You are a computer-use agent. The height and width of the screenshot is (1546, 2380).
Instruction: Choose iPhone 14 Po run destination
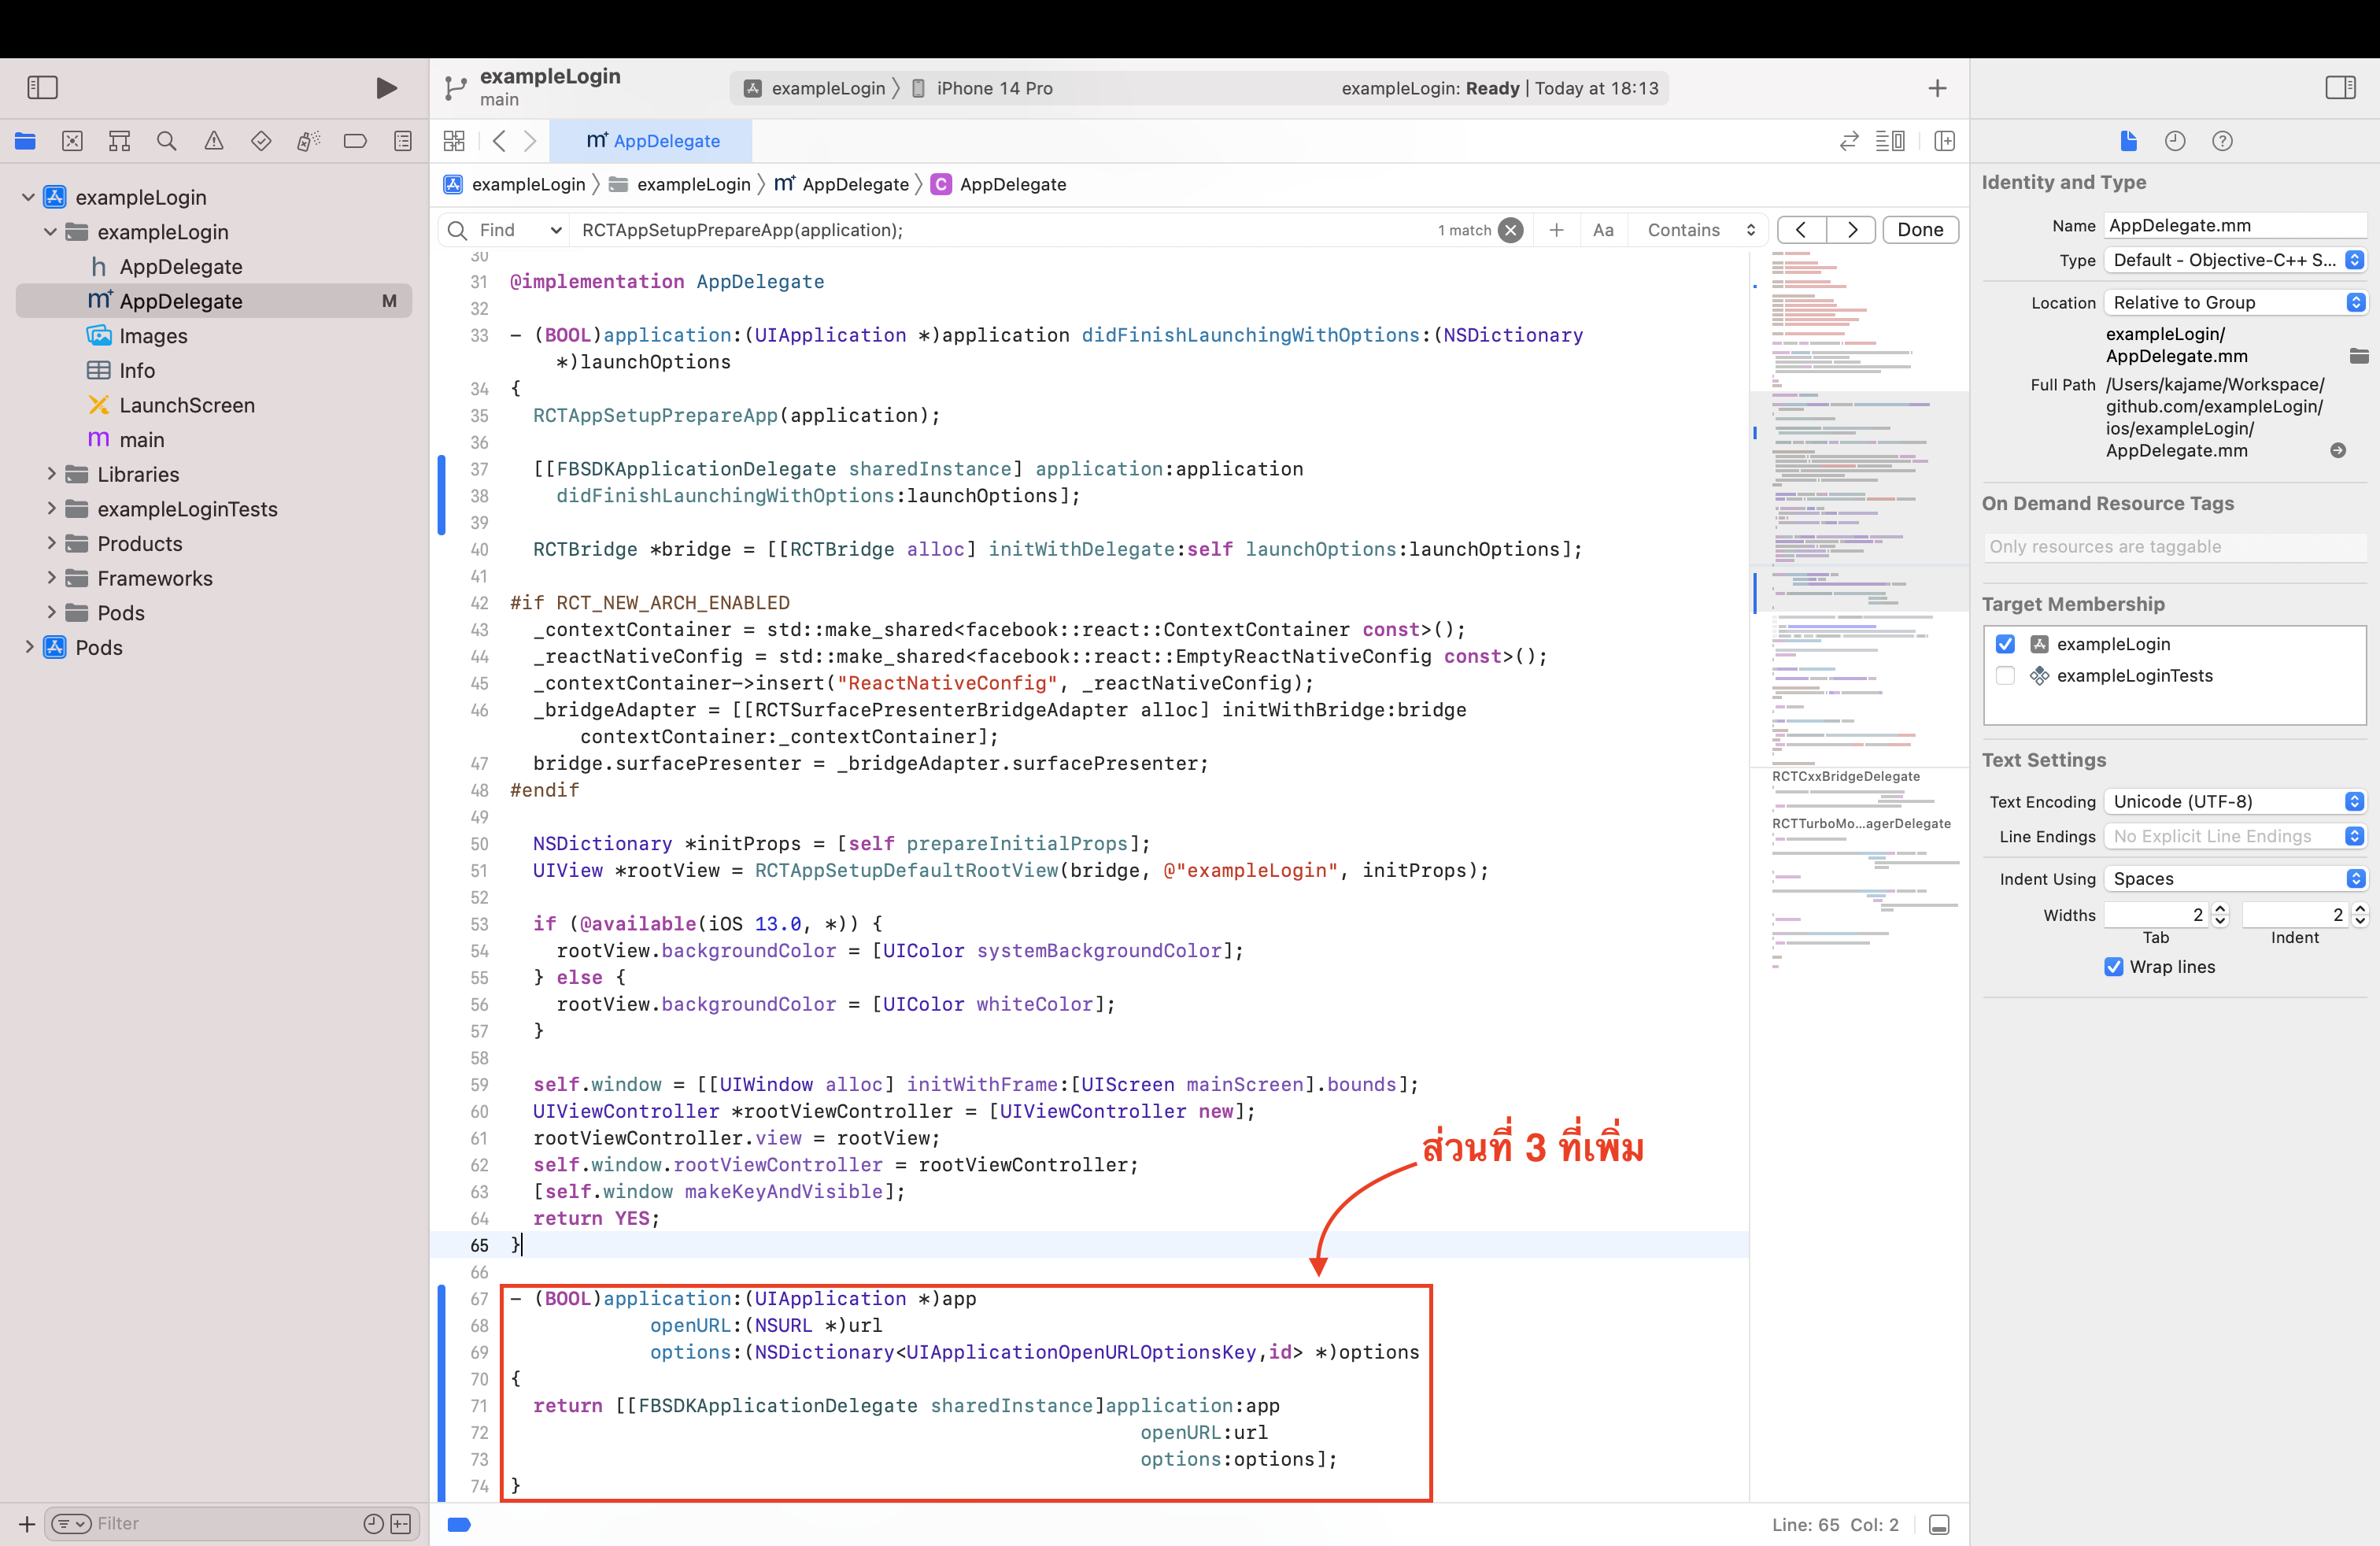tap(982, 88)
